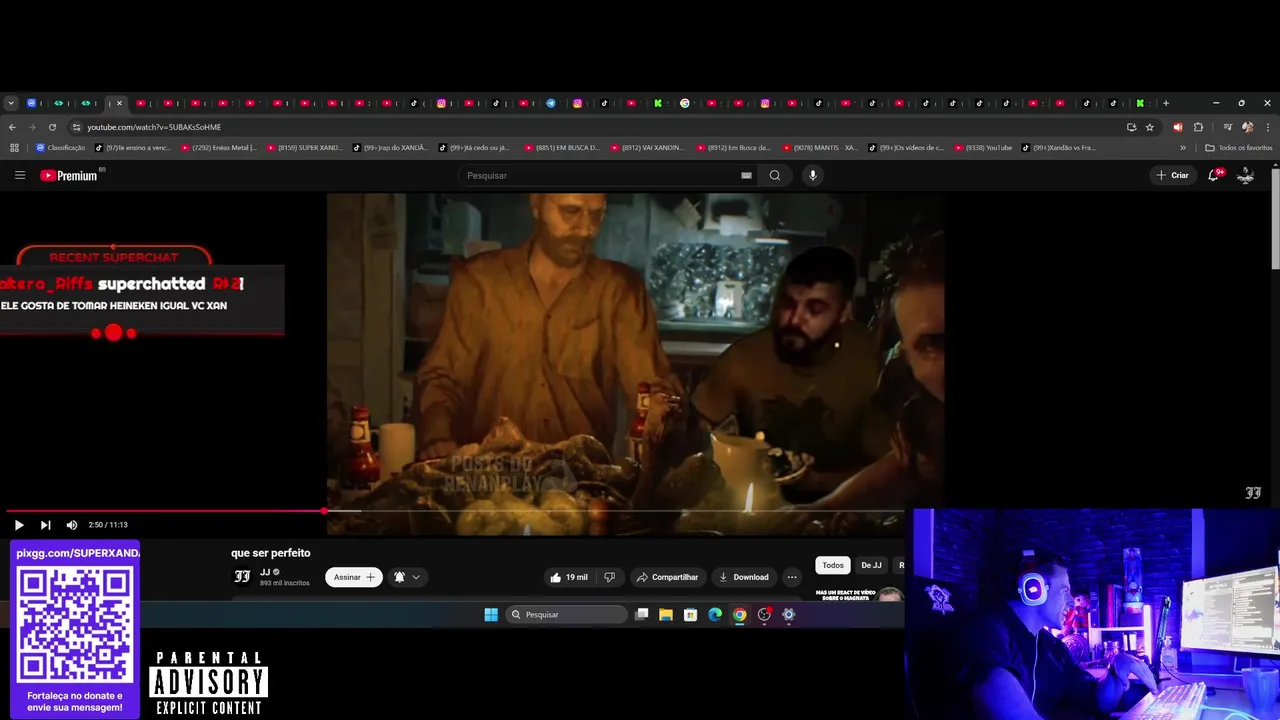Open Google Chrome from taskbar
Screen dimensions: 1280x720
[x=740, y=615]
